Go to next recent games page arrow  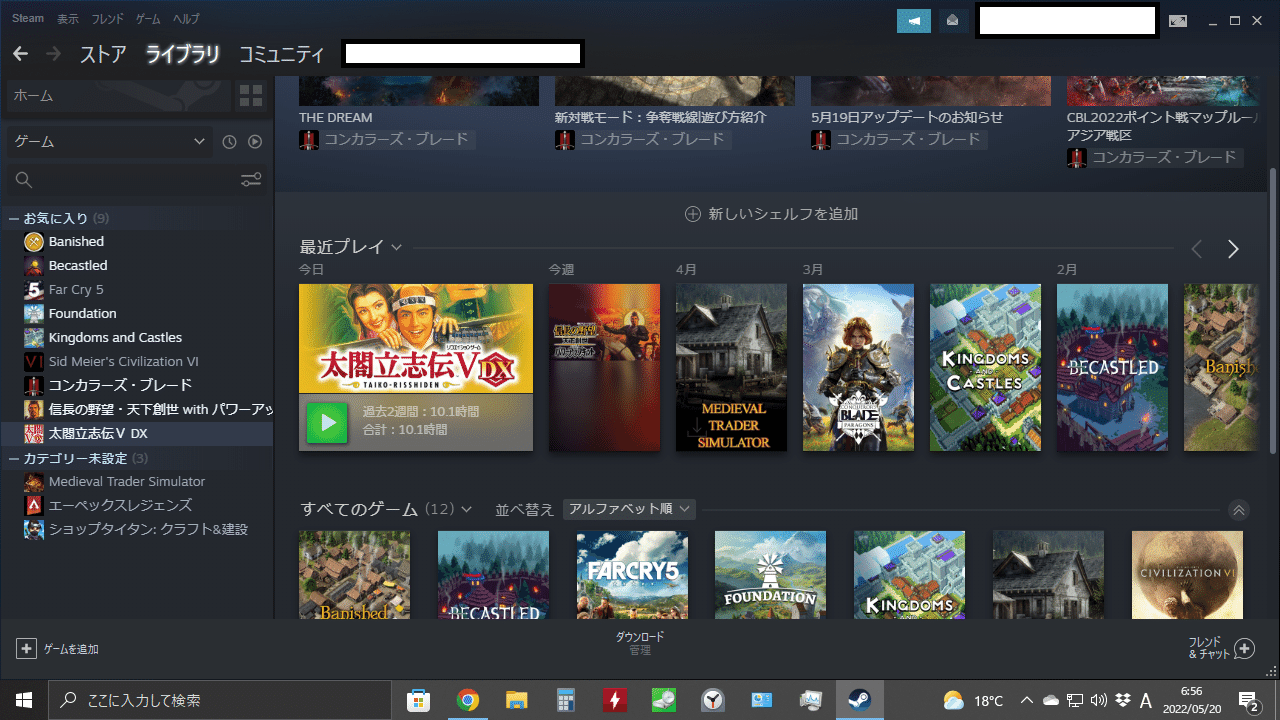pos(1233,249)
